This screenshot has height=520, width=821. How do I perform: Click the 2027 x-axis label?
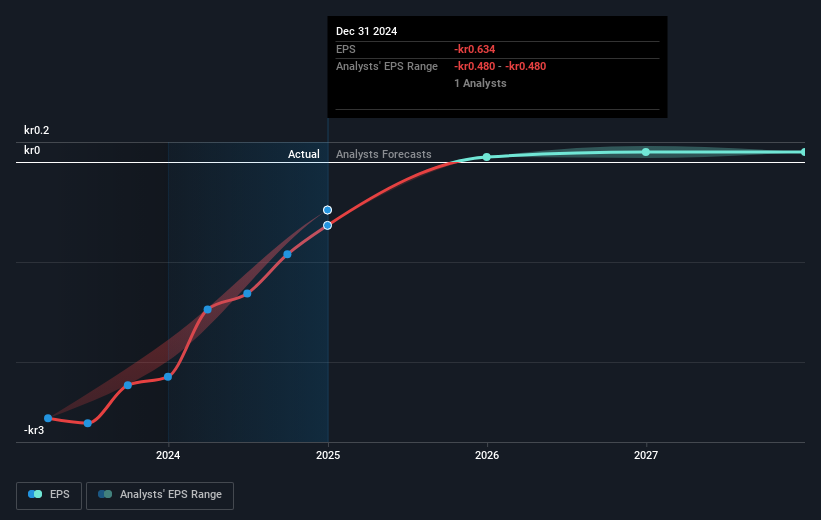tap(646, 455)
